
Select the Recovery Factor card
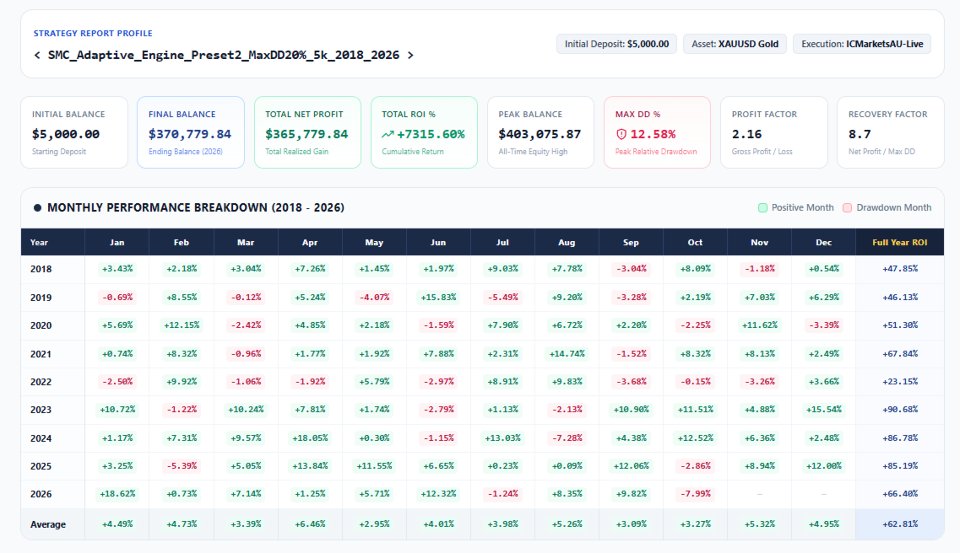[x=891, y=132]
